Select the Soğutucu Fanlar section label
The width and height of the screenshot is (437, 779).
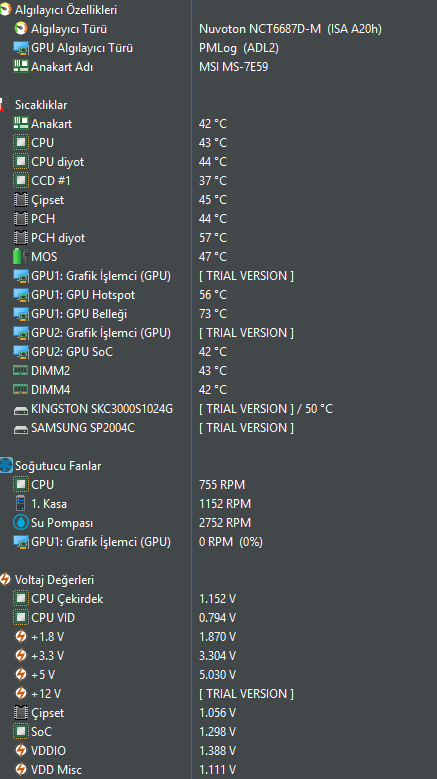point(58,466)
